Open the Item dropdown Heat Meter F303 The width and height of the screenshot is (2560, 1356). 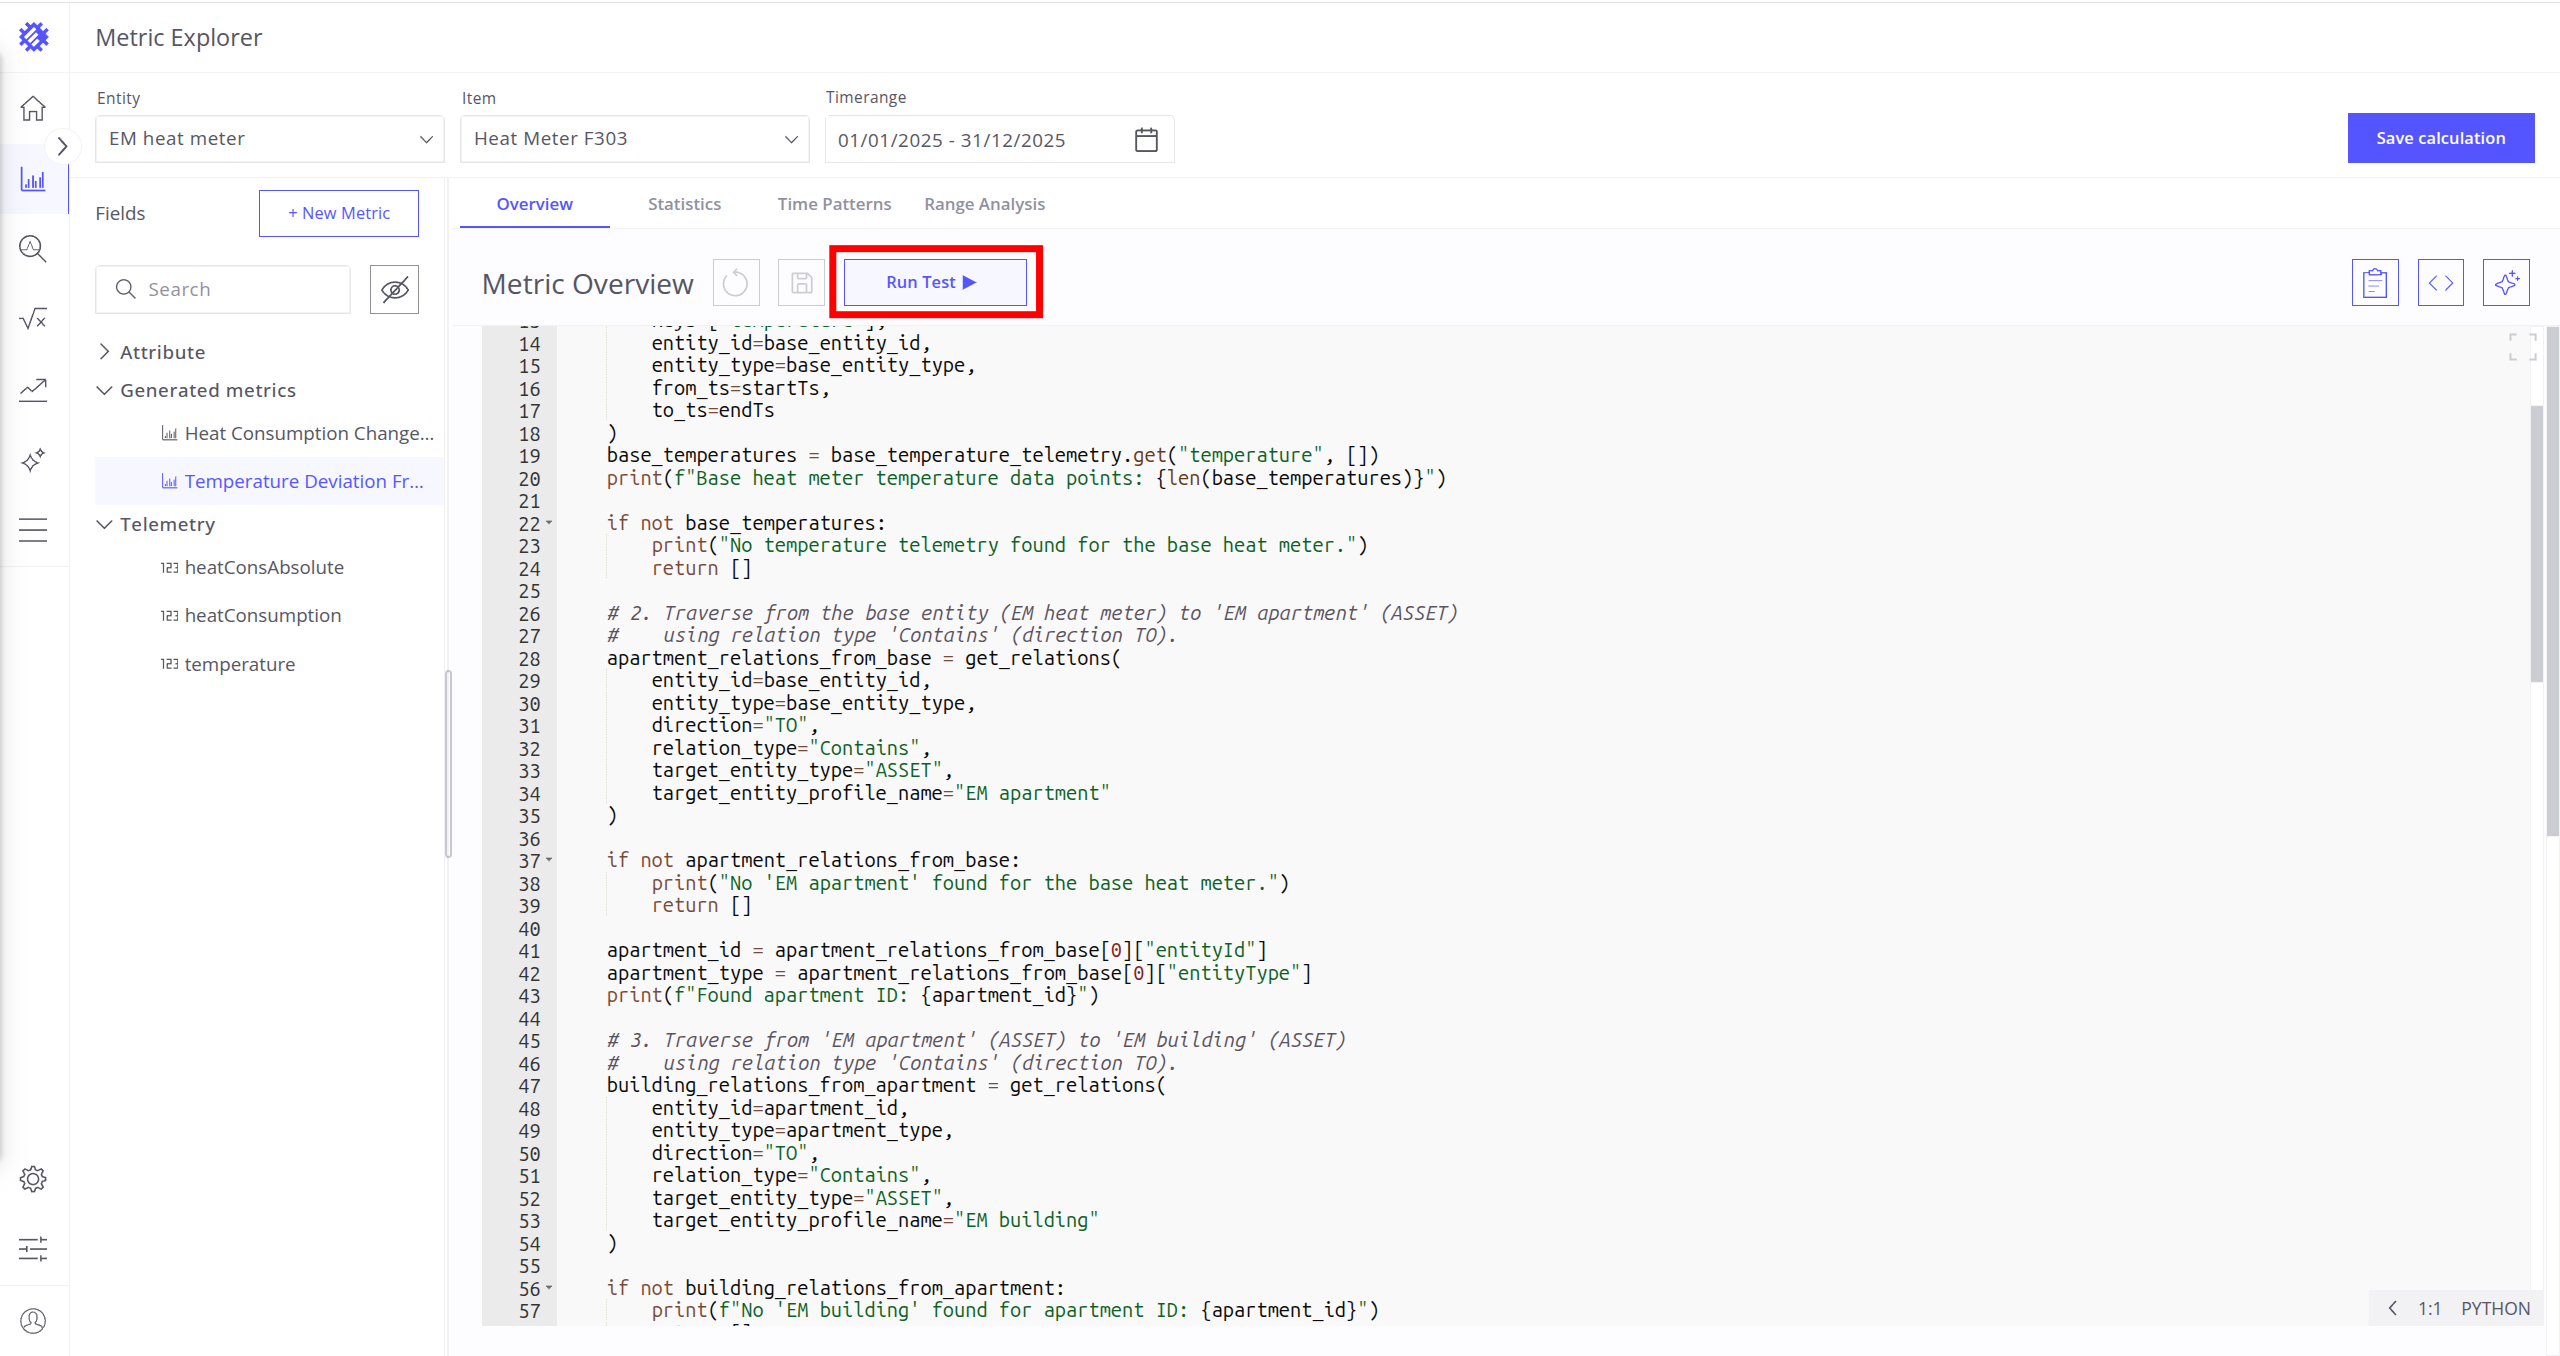coord(634,139)
